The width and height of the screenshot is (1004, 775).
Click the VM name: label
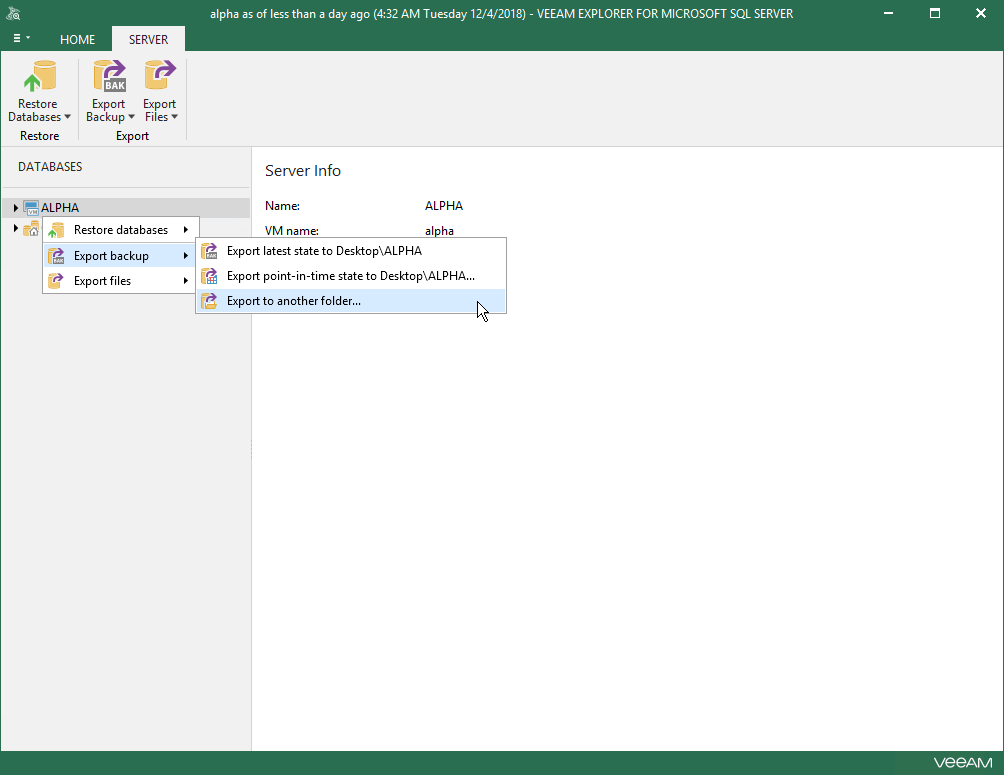[x=292, y=231]
